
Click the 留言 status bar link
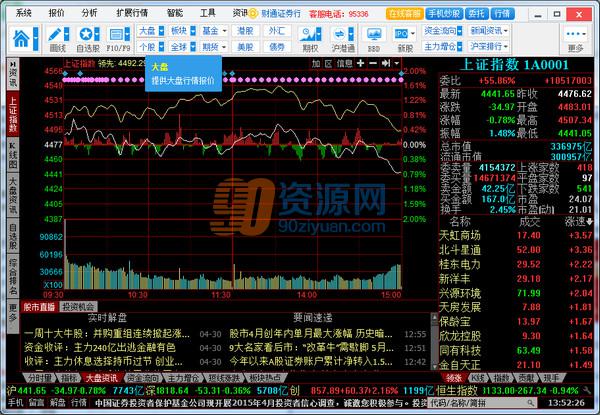36,403
